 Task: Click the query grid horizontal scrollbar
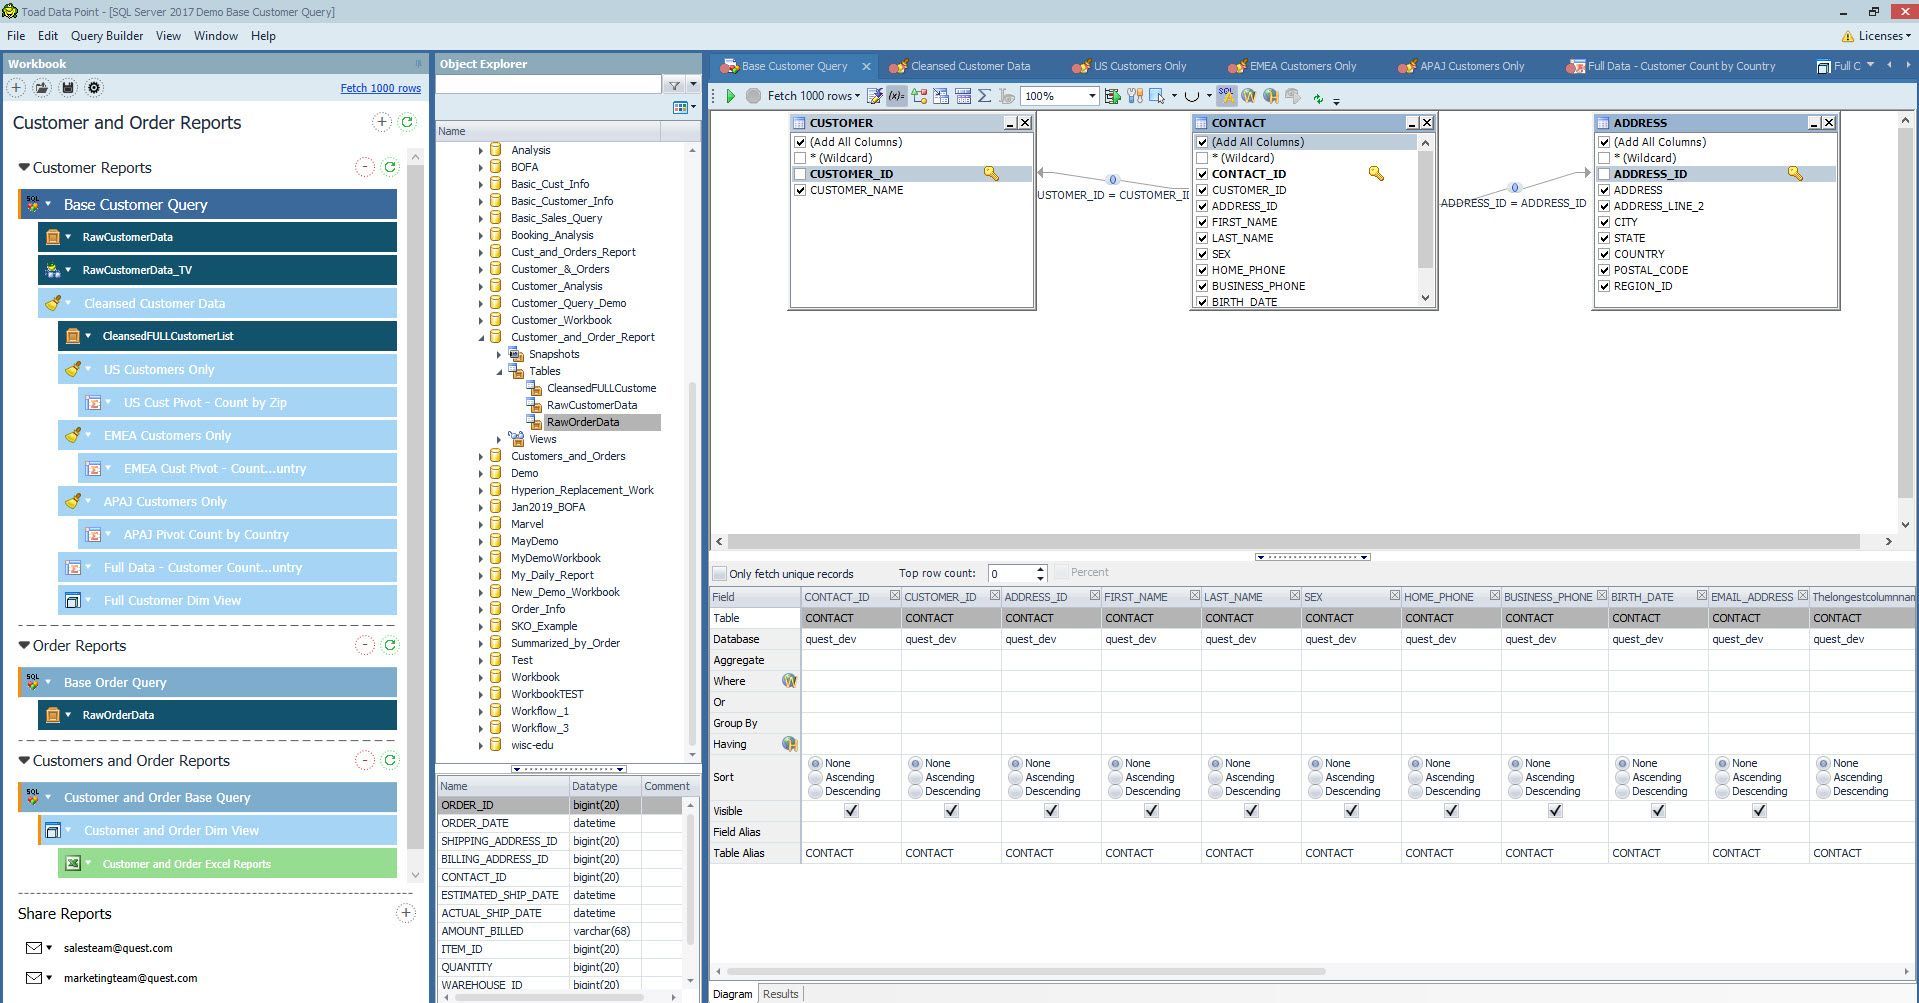(x=1026, y=971)
